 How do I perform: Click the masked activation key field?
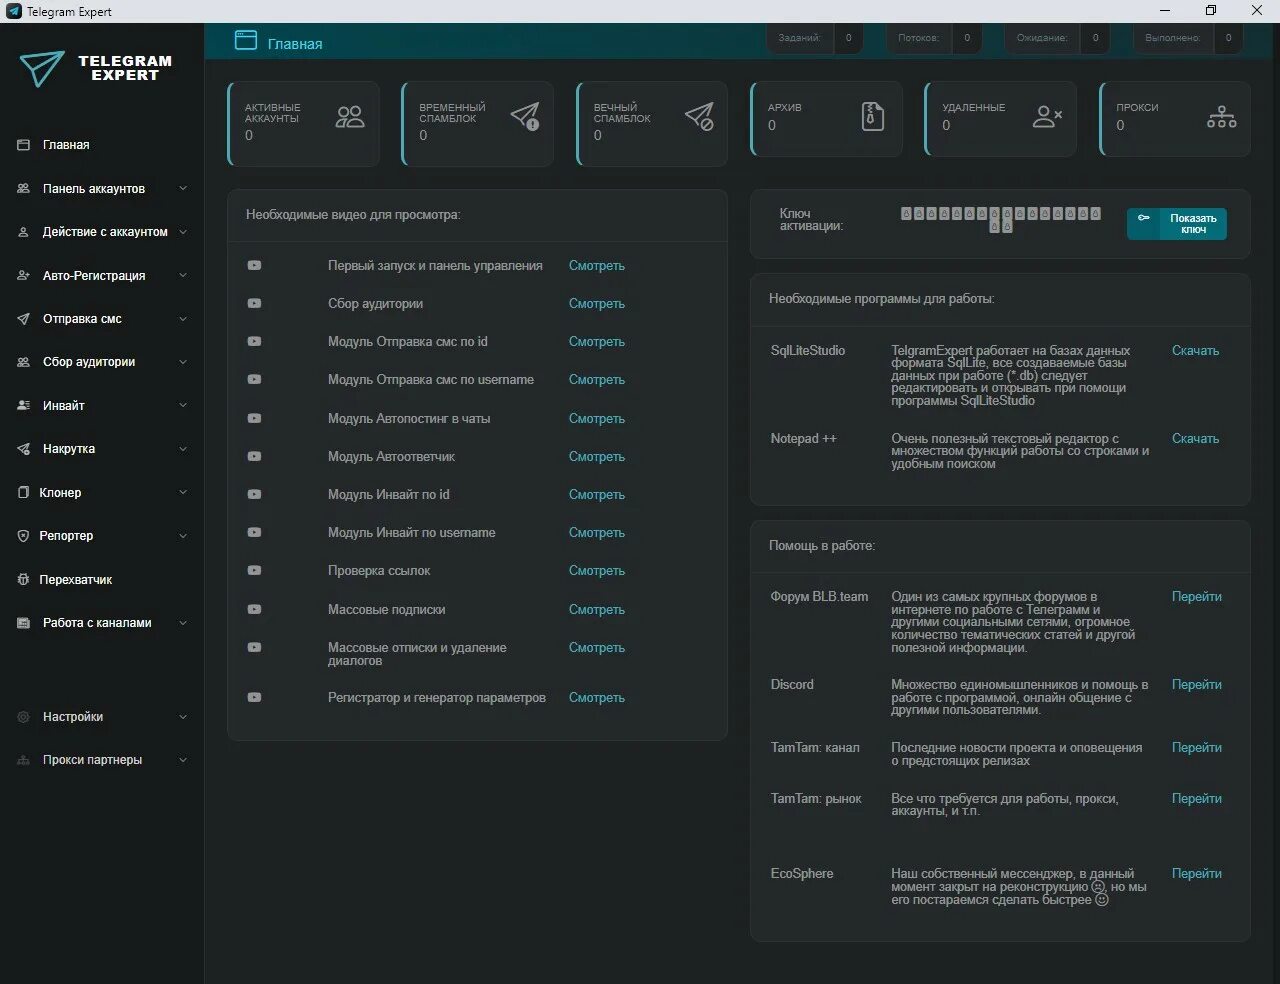pyautogui.click(x=1001, y=220)
